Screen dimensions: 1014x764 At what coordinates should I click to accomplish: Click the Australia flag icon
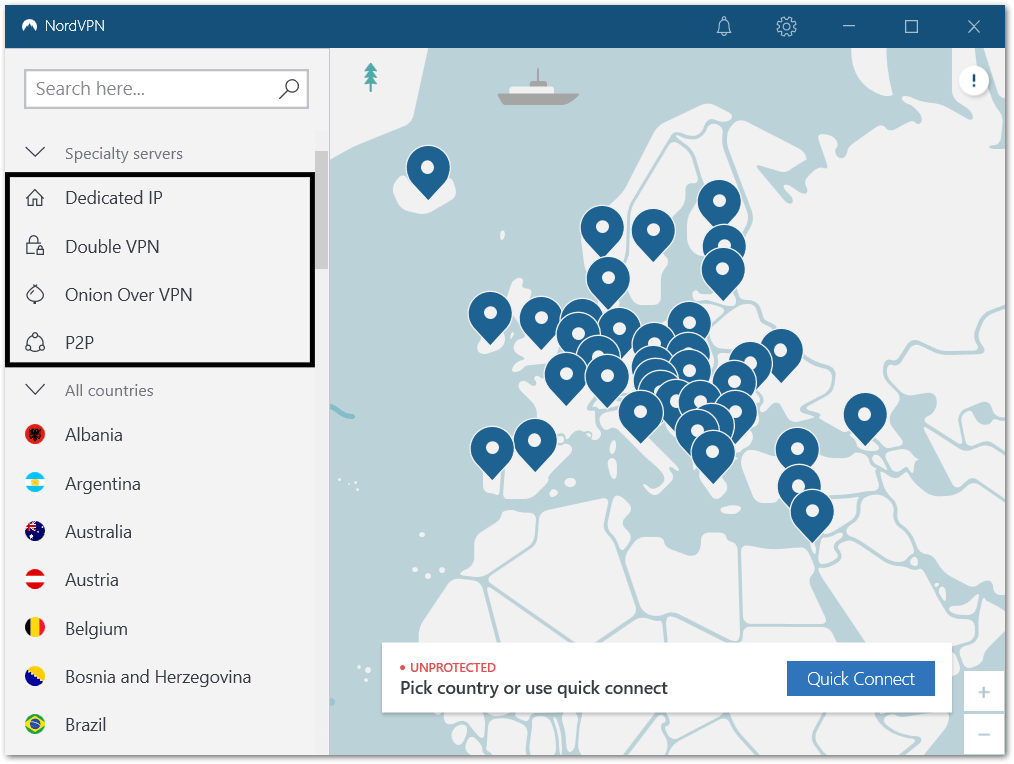click(35, 531)
